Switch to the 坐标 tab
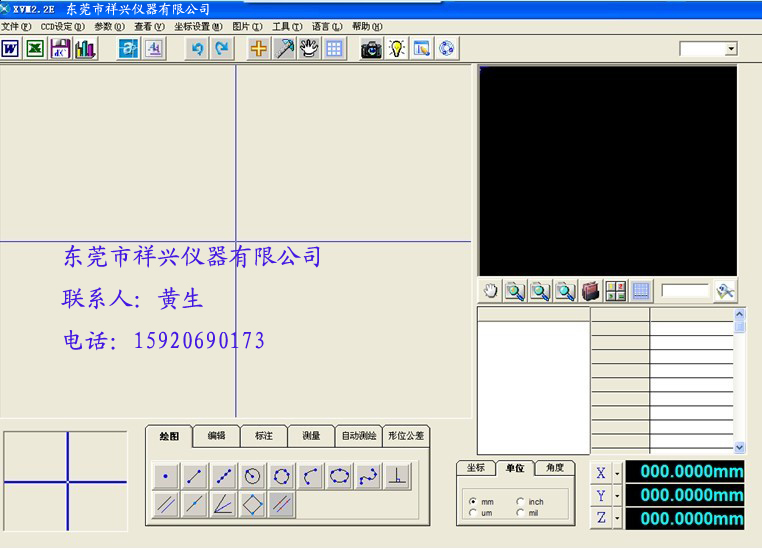762x551 pixels. pos(476,467)
